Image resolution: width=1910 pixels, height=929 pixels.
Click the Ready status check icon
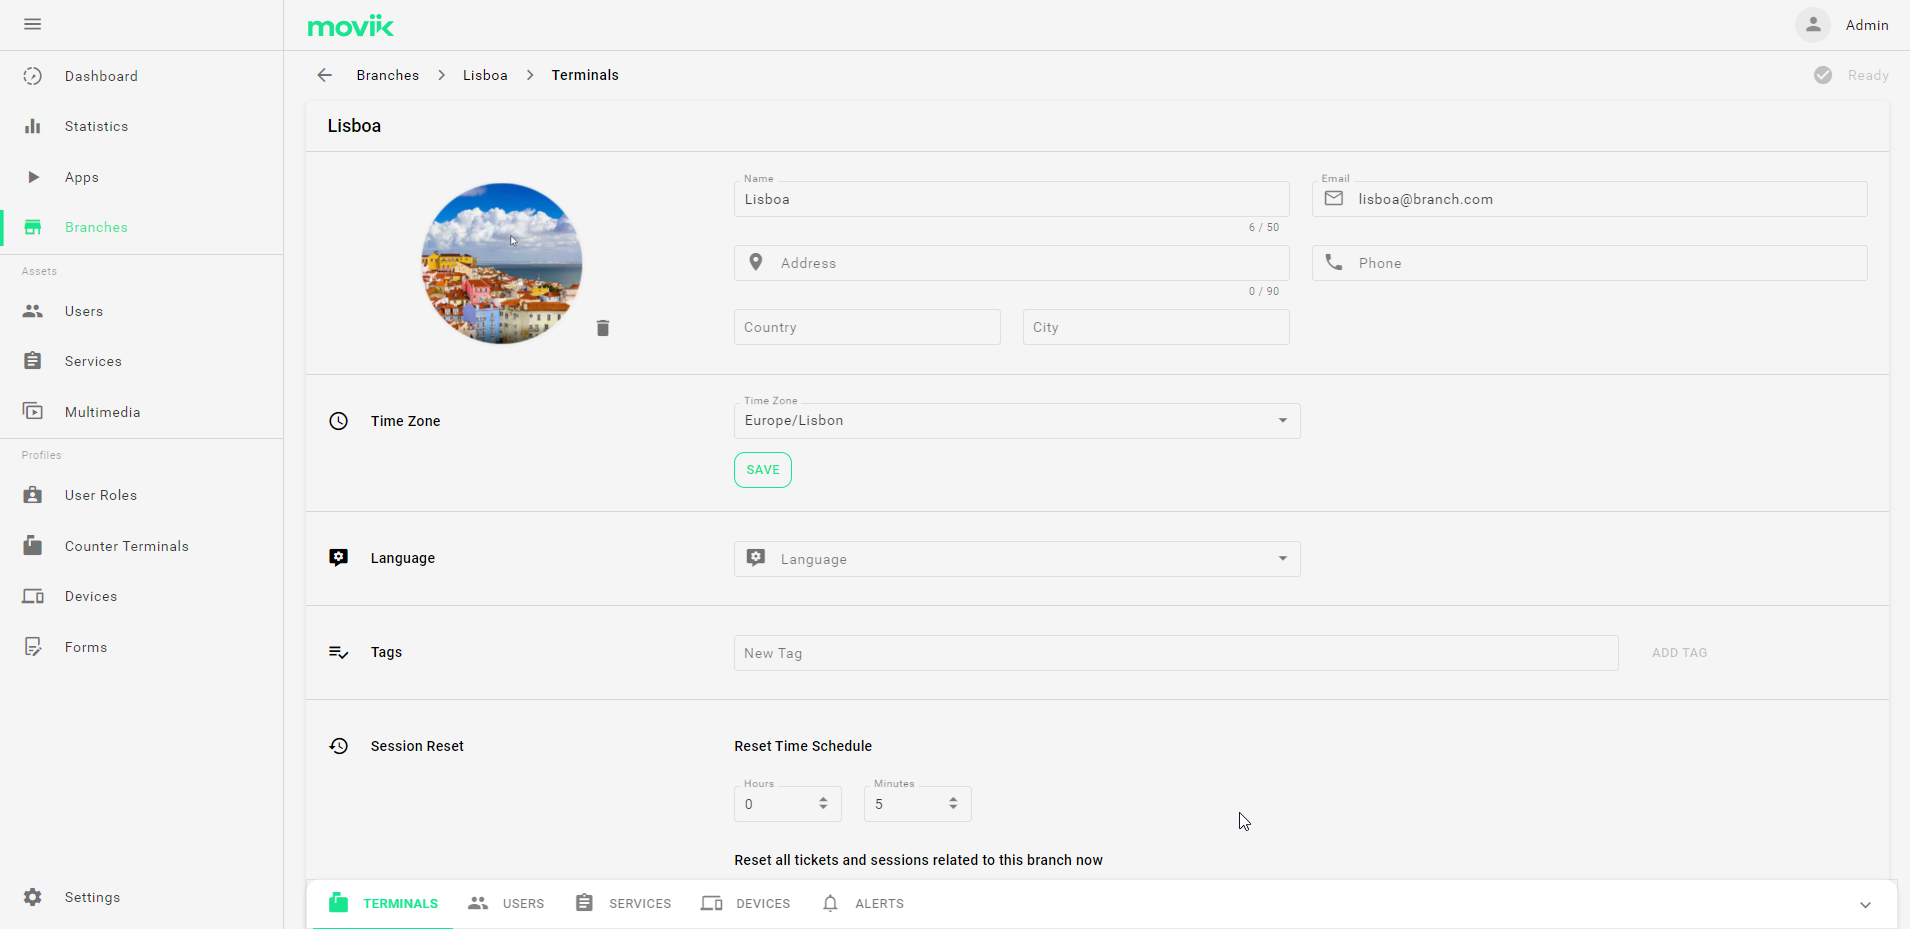(x=1823, y=75)
